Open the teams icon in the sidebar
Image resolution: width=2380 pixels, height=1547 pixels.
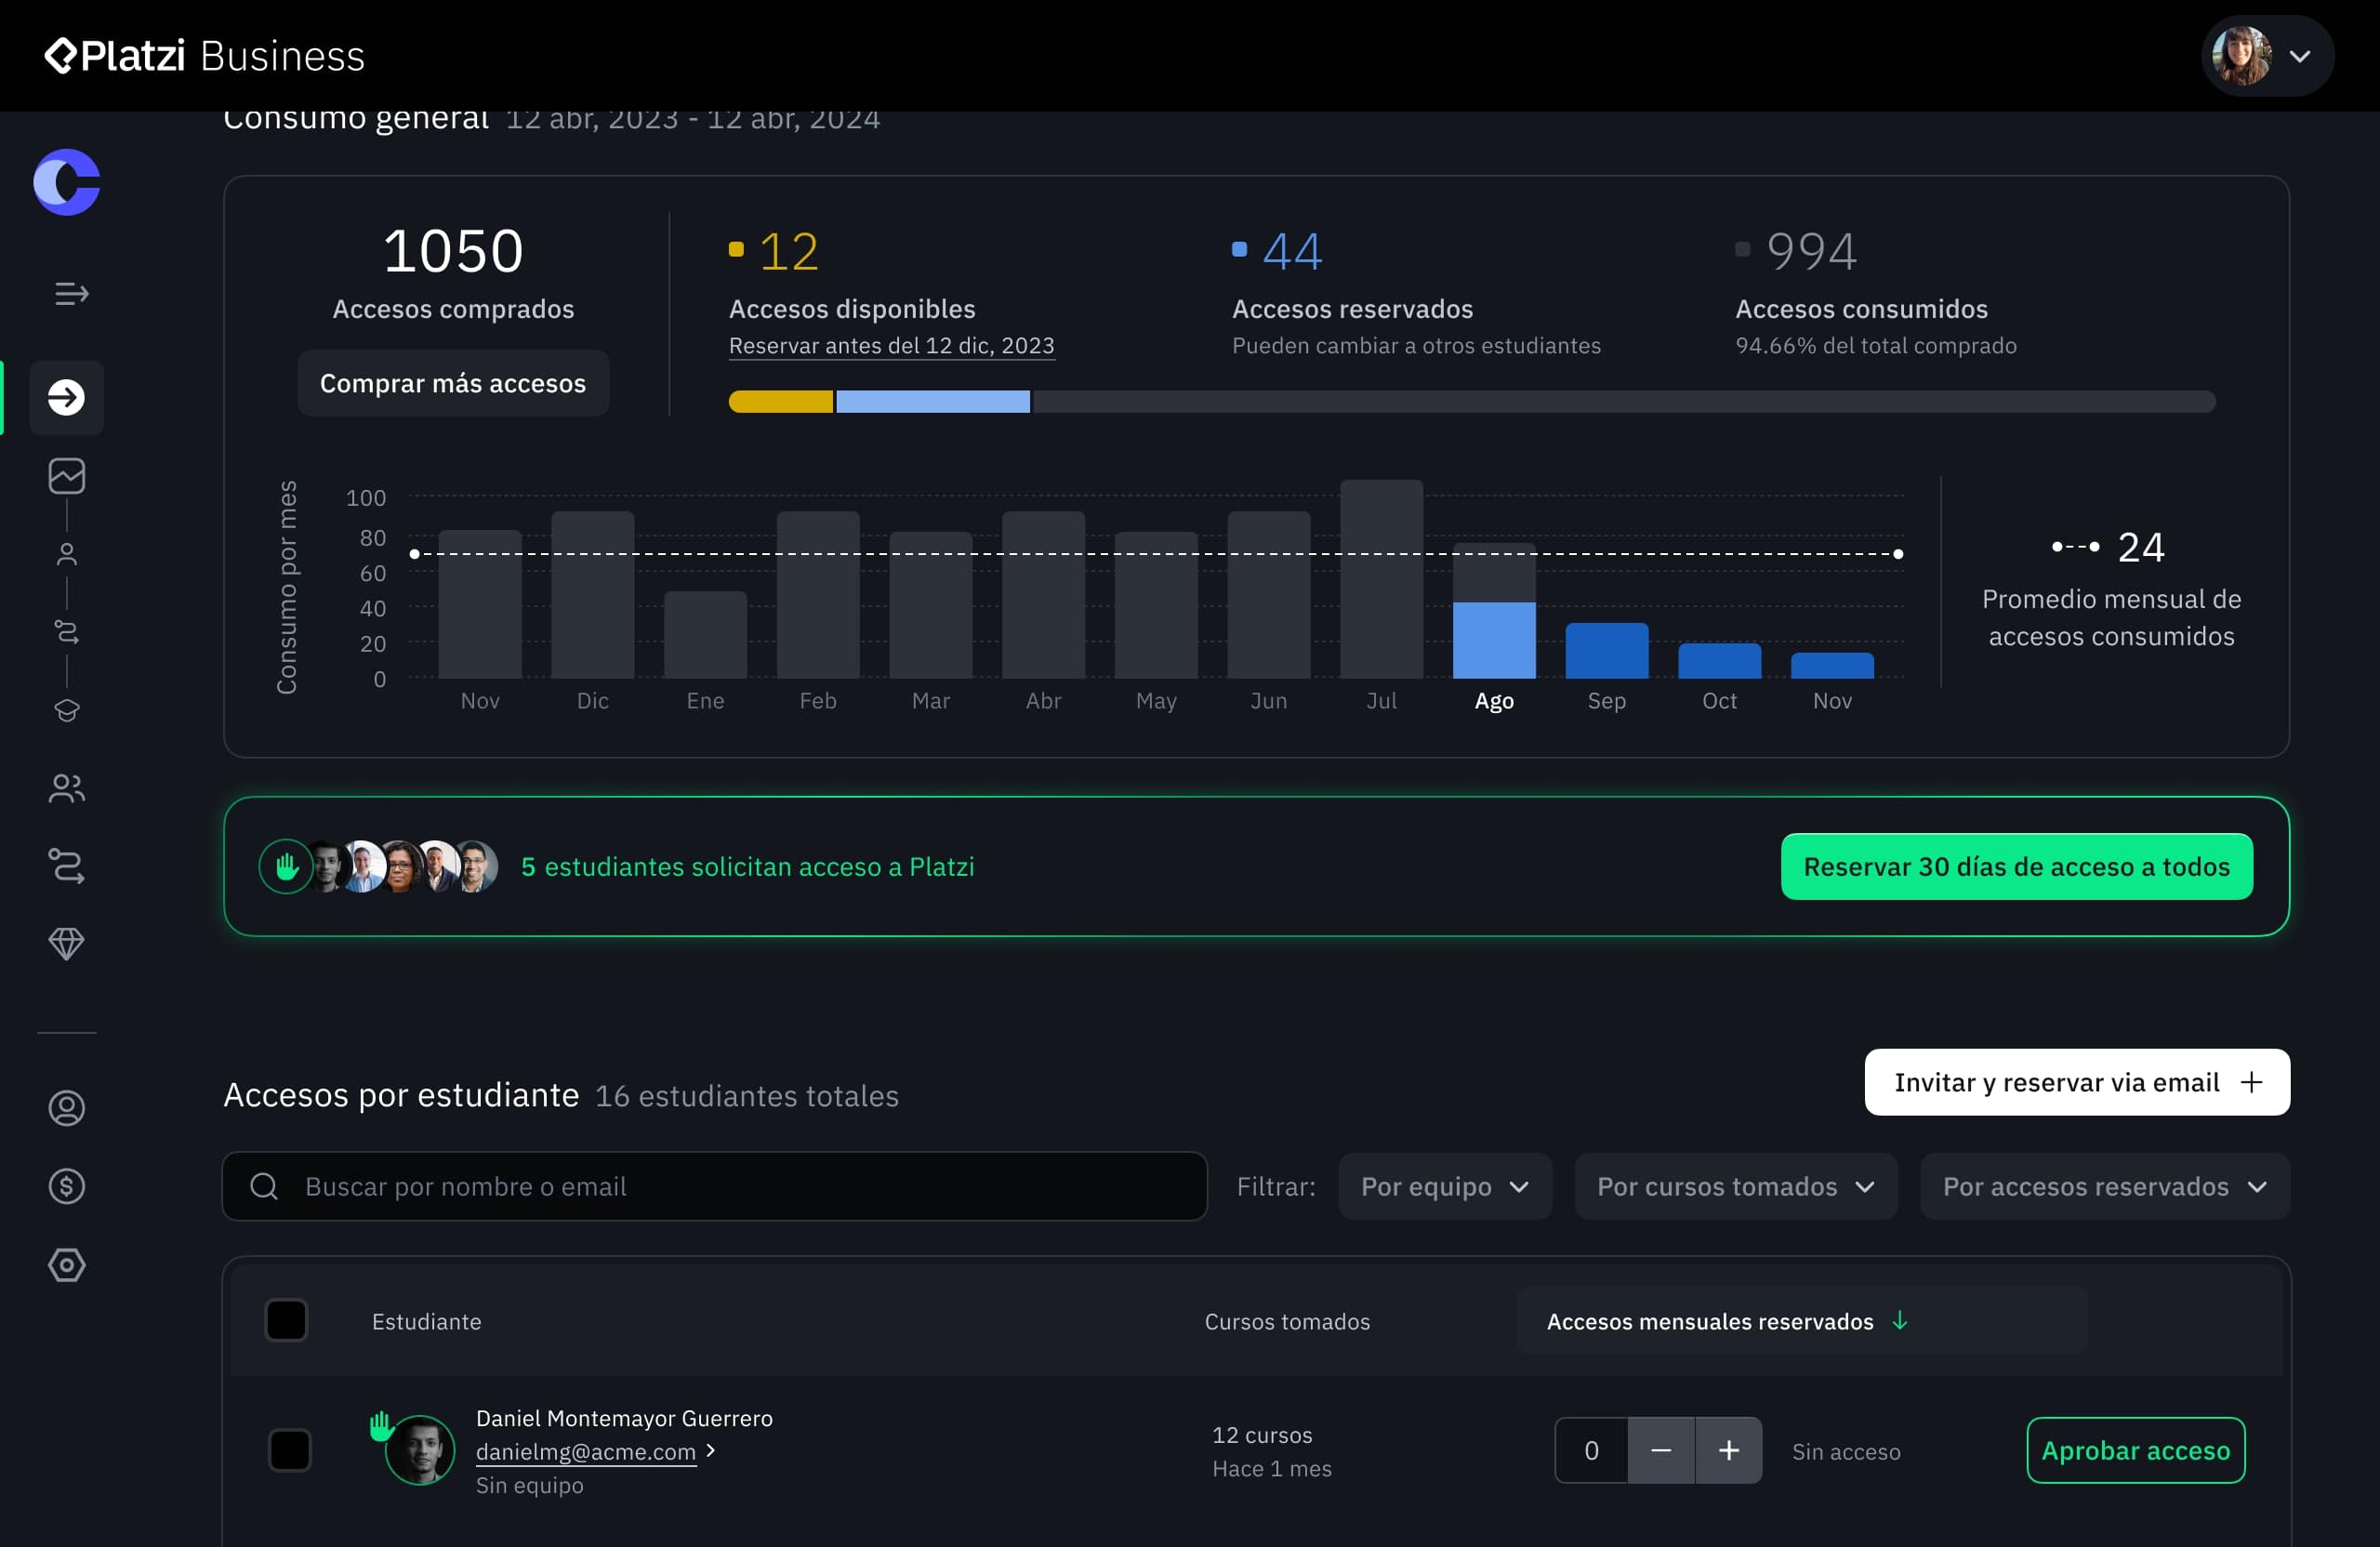(66, 788)
